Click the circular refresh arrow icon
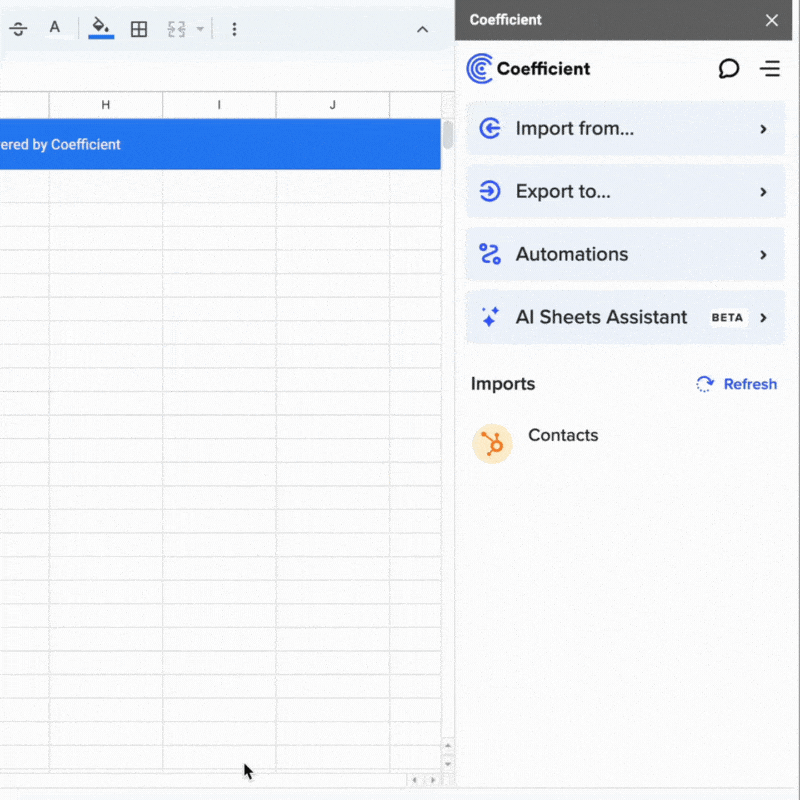Screen dimensions: 800x800 (705, 384)
